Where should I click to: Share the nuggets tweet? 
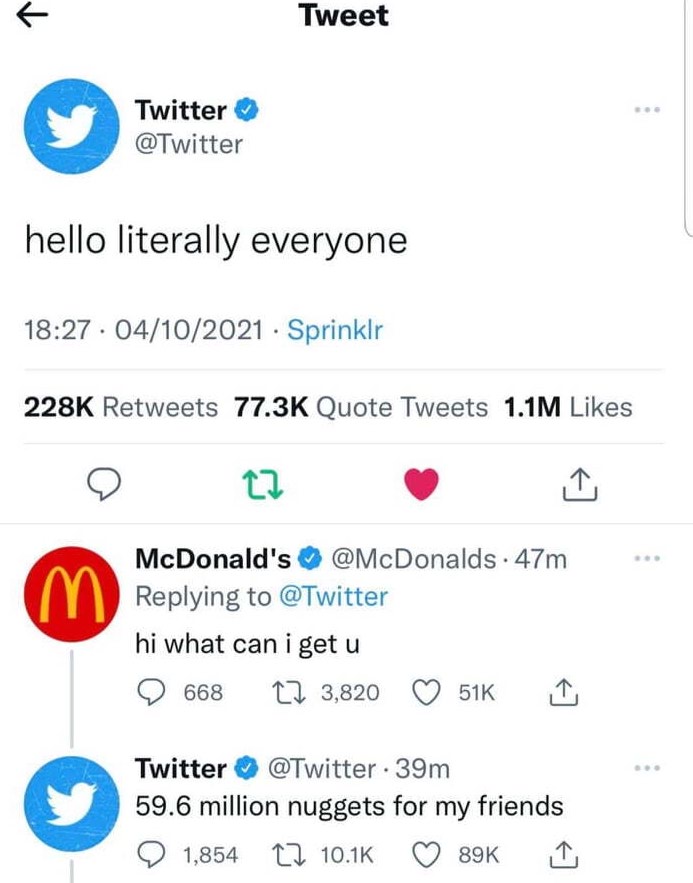564,853
